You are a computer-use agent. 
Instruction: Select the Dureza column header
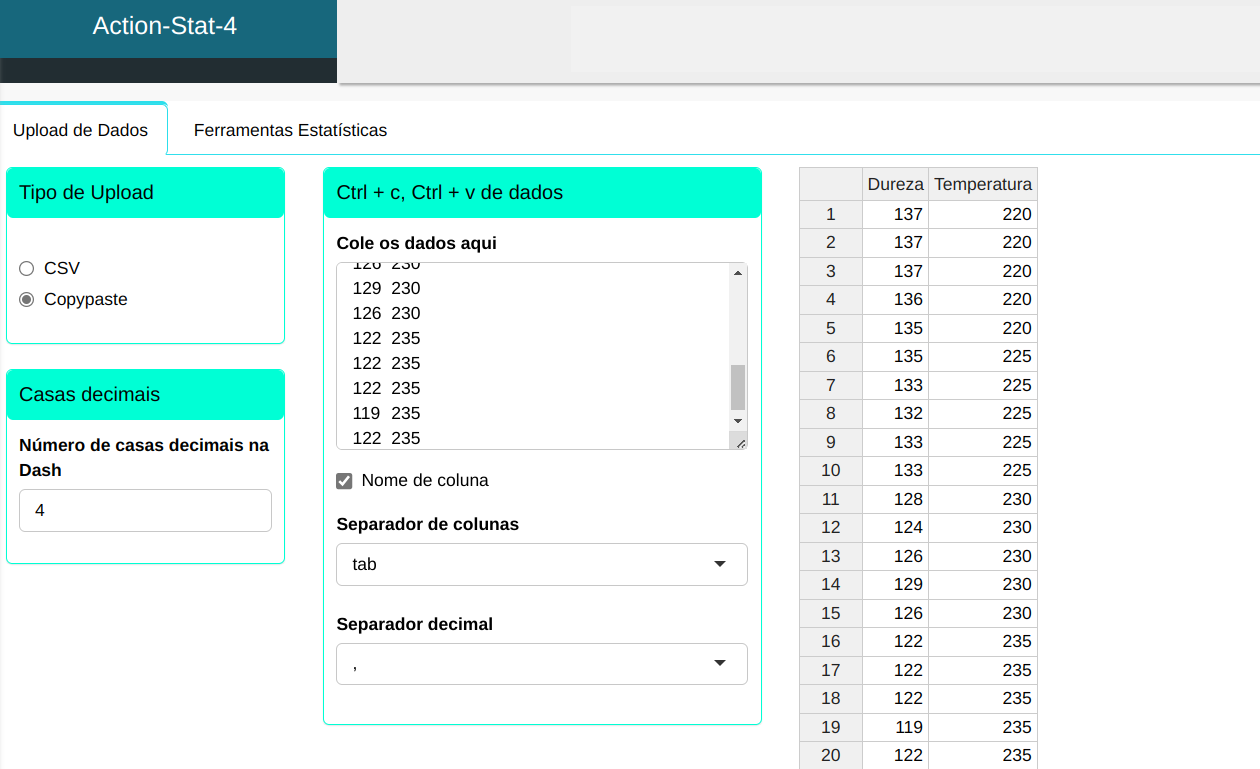[x=895, y=184]
